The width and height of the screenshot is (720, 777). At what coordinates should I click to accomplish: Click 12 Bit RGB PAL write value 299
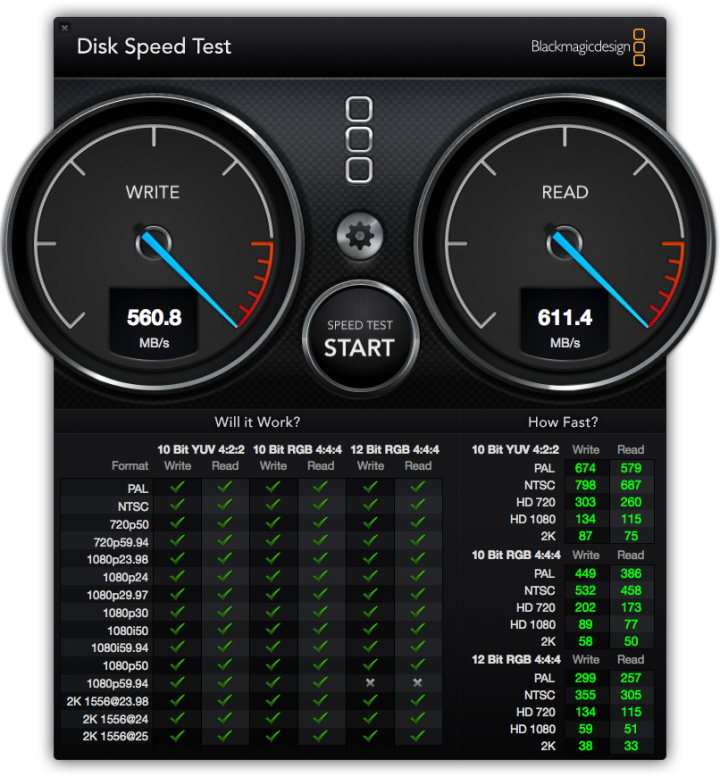[x=585, y=678]
